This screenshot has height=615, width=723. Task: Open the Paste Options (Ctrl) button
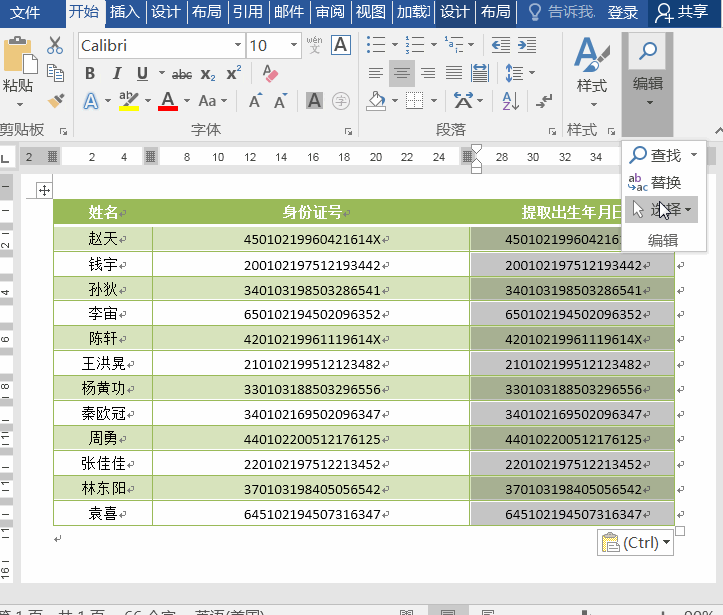click(x=635, y=543)
